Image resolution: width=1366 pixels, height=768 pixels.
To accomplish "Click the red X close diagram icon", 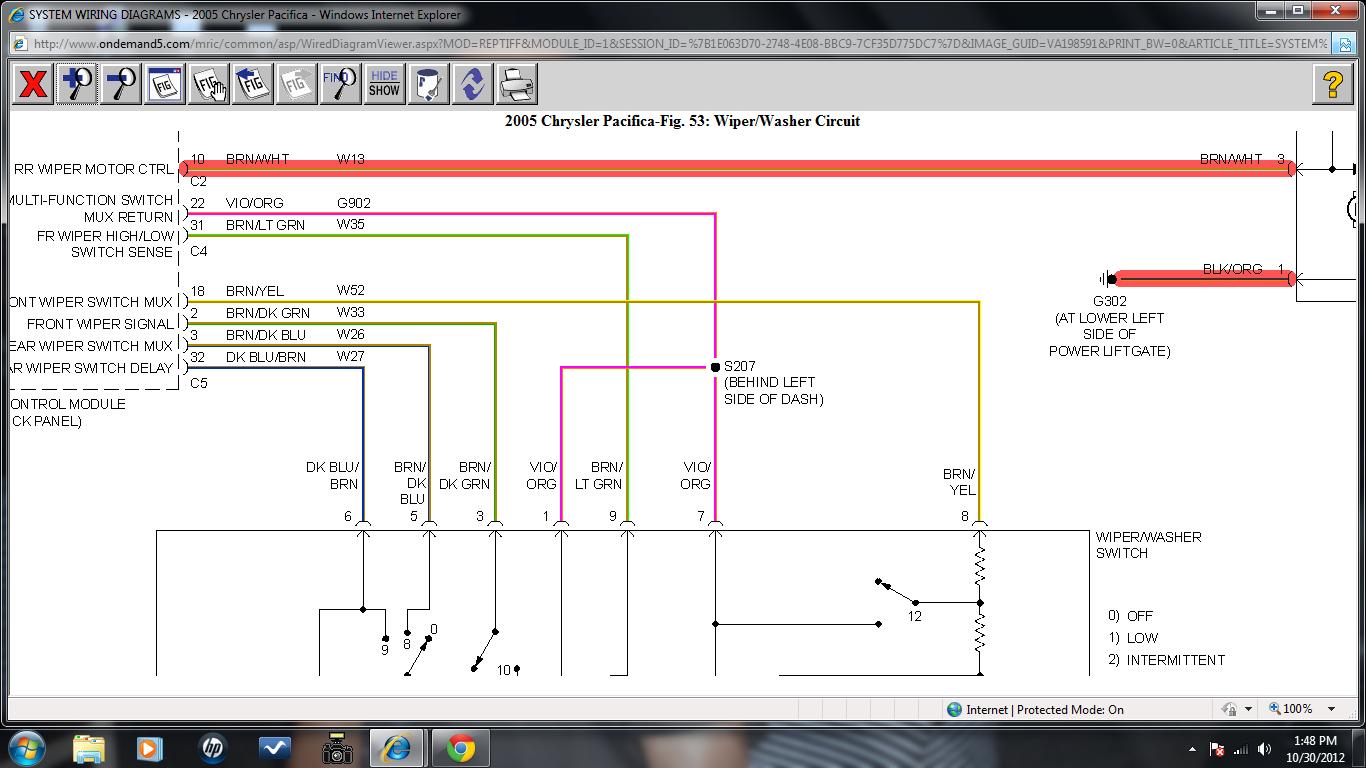I will 33,84.
